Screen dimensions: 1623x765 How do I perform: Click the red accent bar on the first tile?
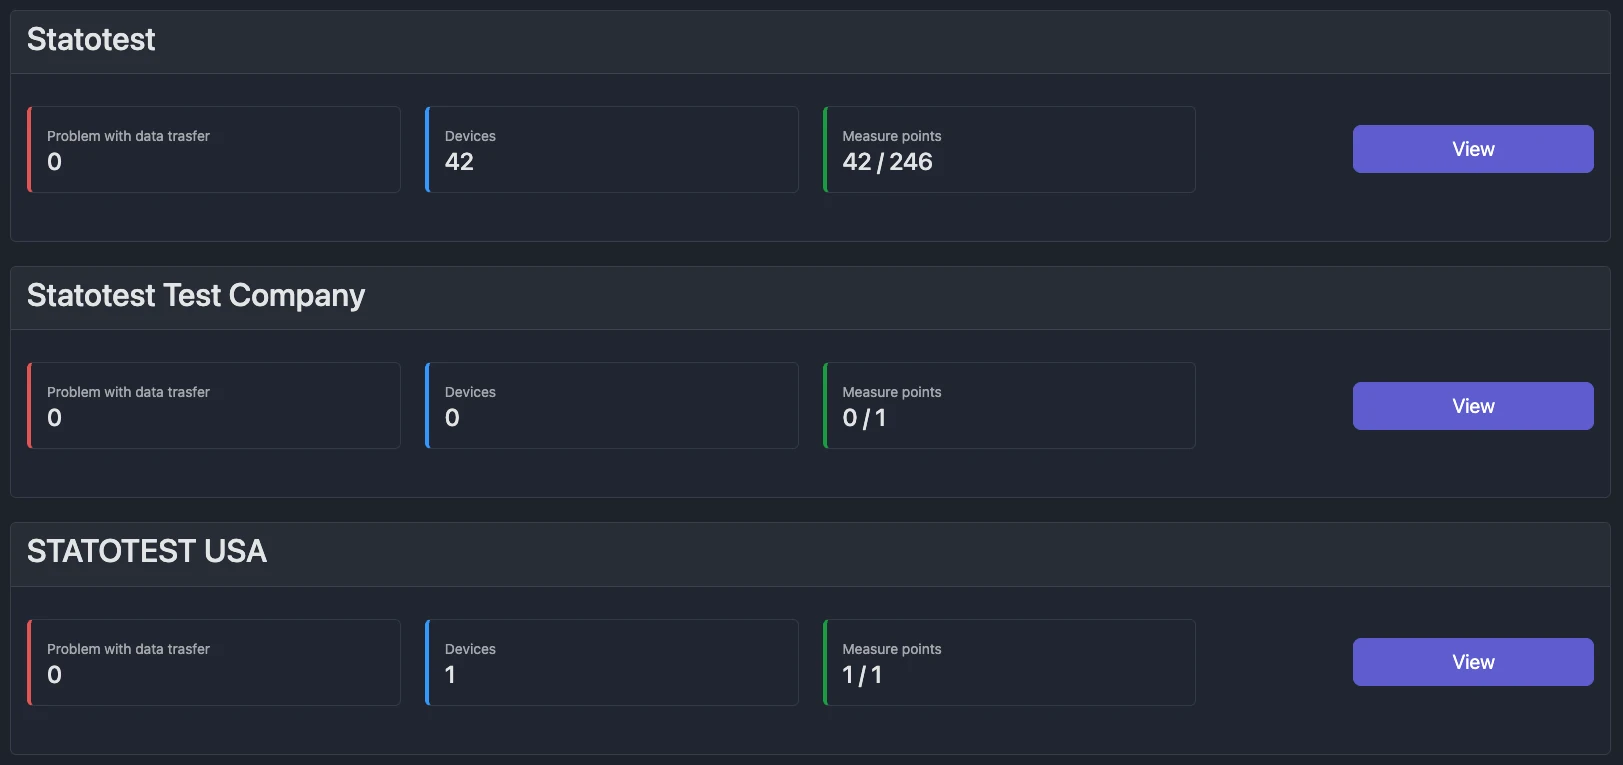pyautogui.click(x=29, y=149)
